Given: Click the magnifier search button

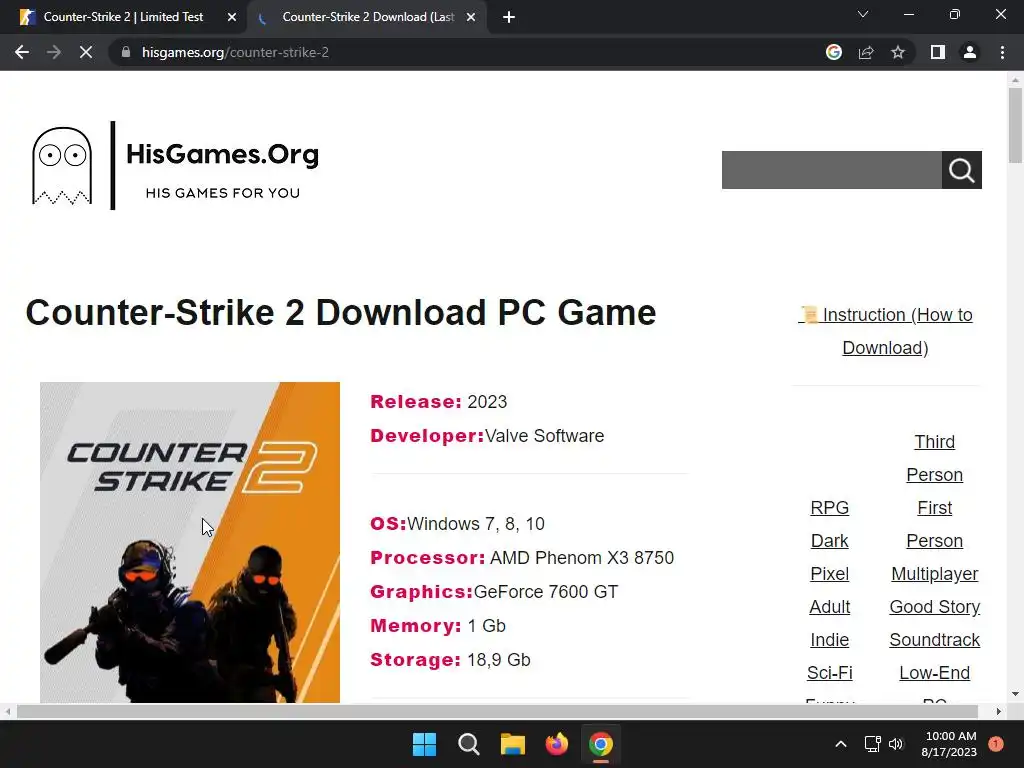Looking at the screenshot, I should click(x=961, y=170).
